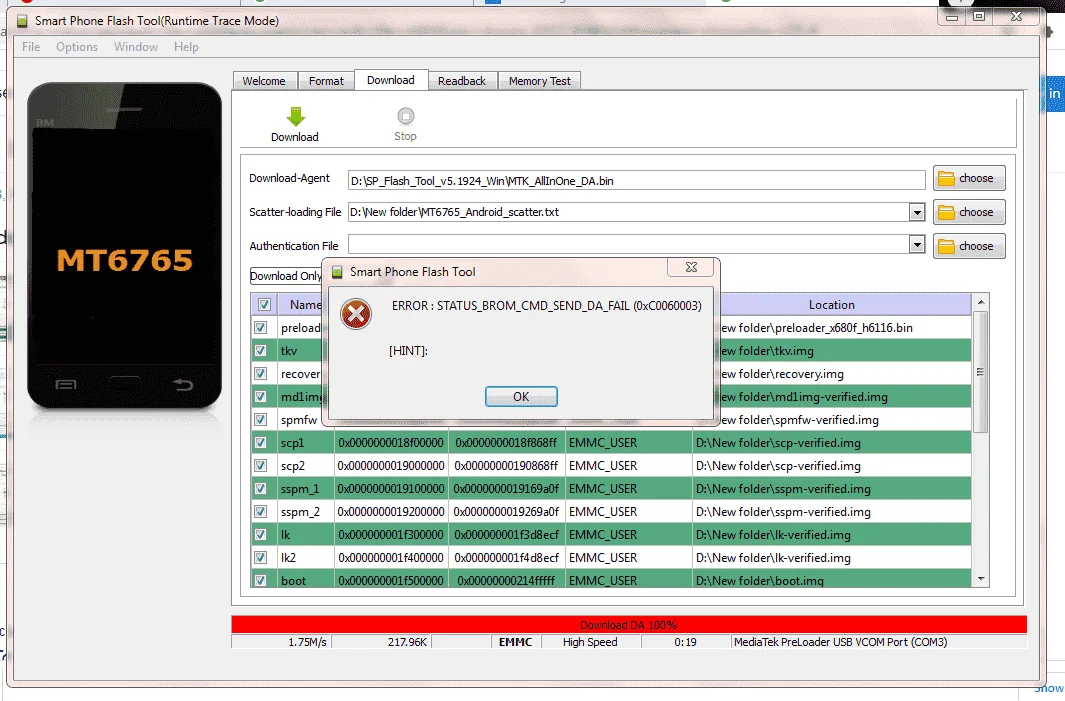Screen dimensions: 1065x701
Task: Click the red Download DA 100% progress bar
Action: click(629, 624)
